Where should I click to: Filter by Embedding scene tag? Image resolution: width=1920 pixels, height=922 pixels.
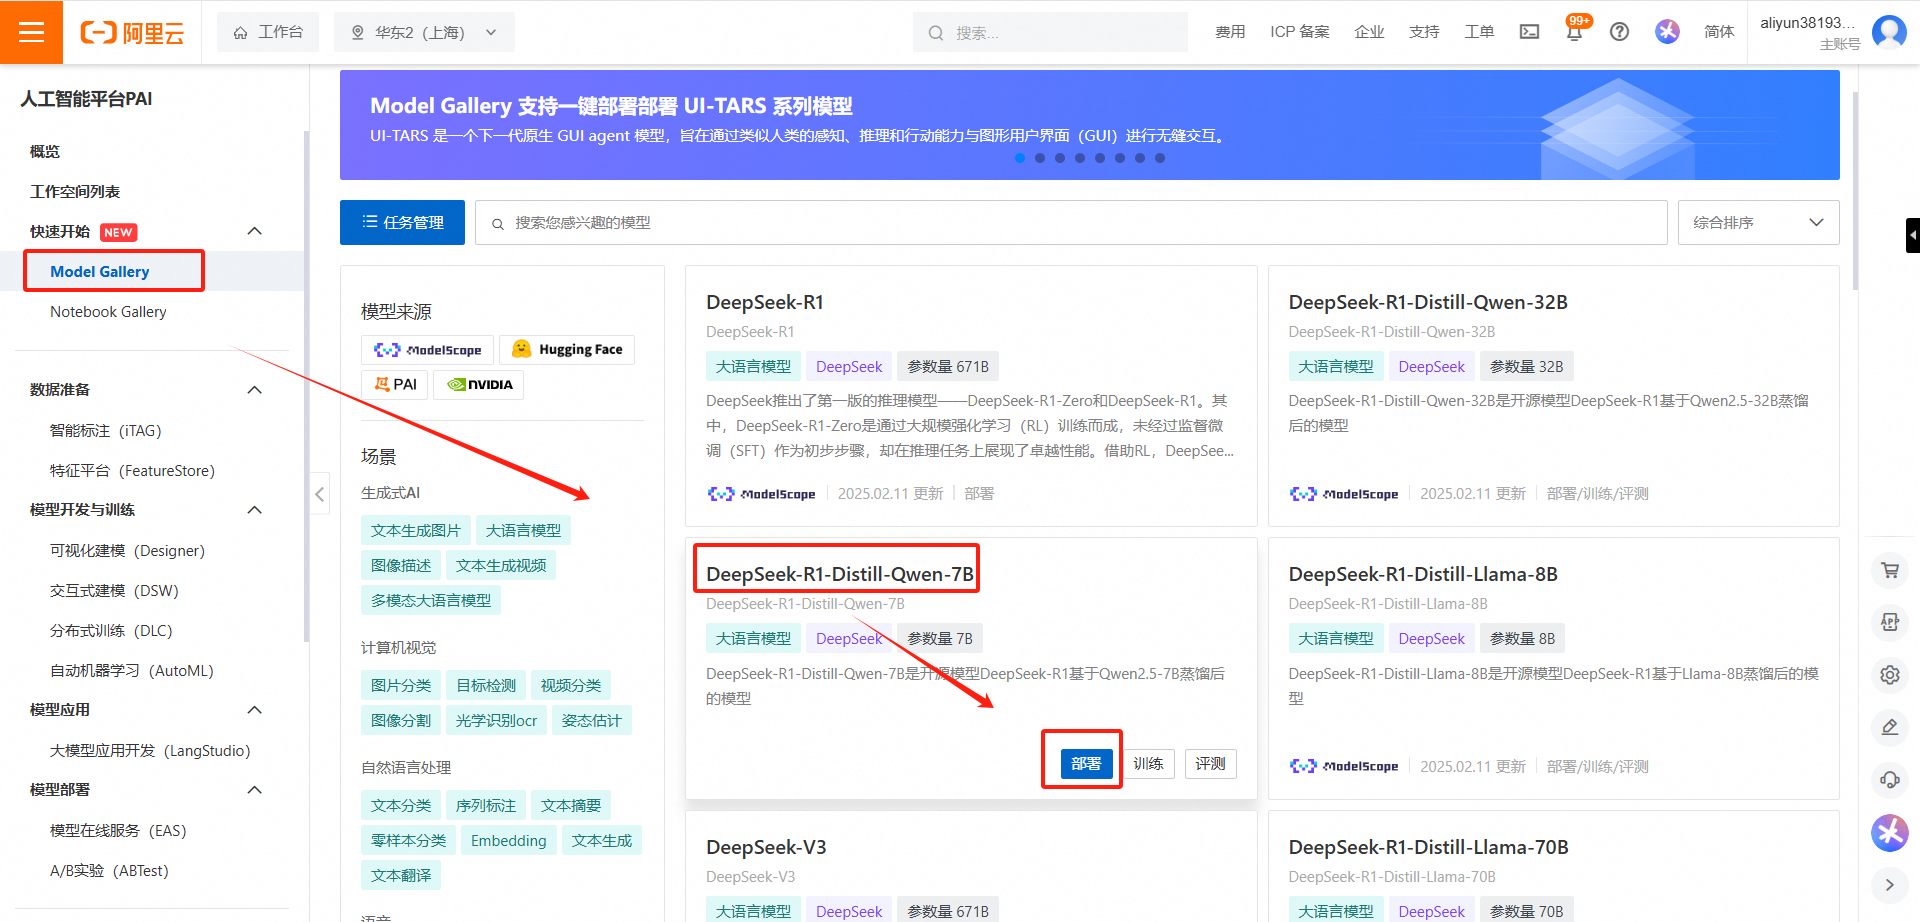click(509, 841)
